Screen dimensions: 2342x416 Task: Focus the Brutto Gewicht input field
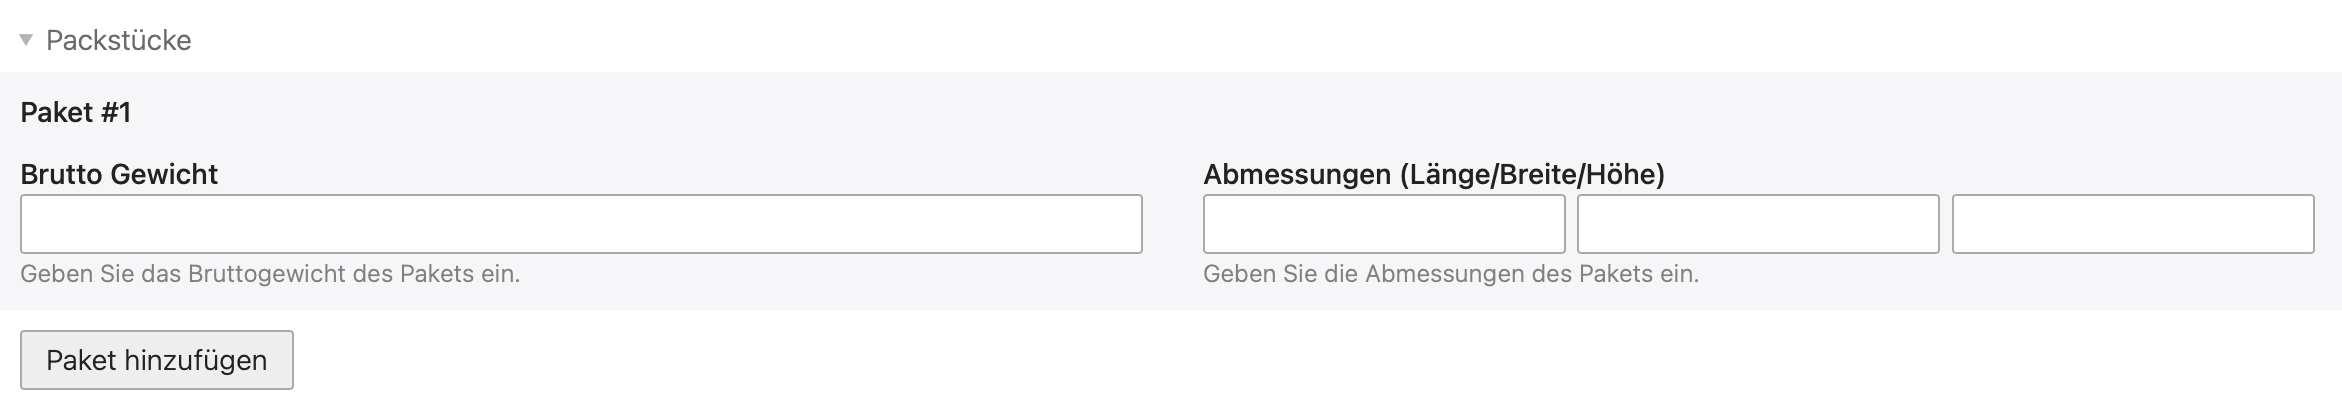point(580,224)
